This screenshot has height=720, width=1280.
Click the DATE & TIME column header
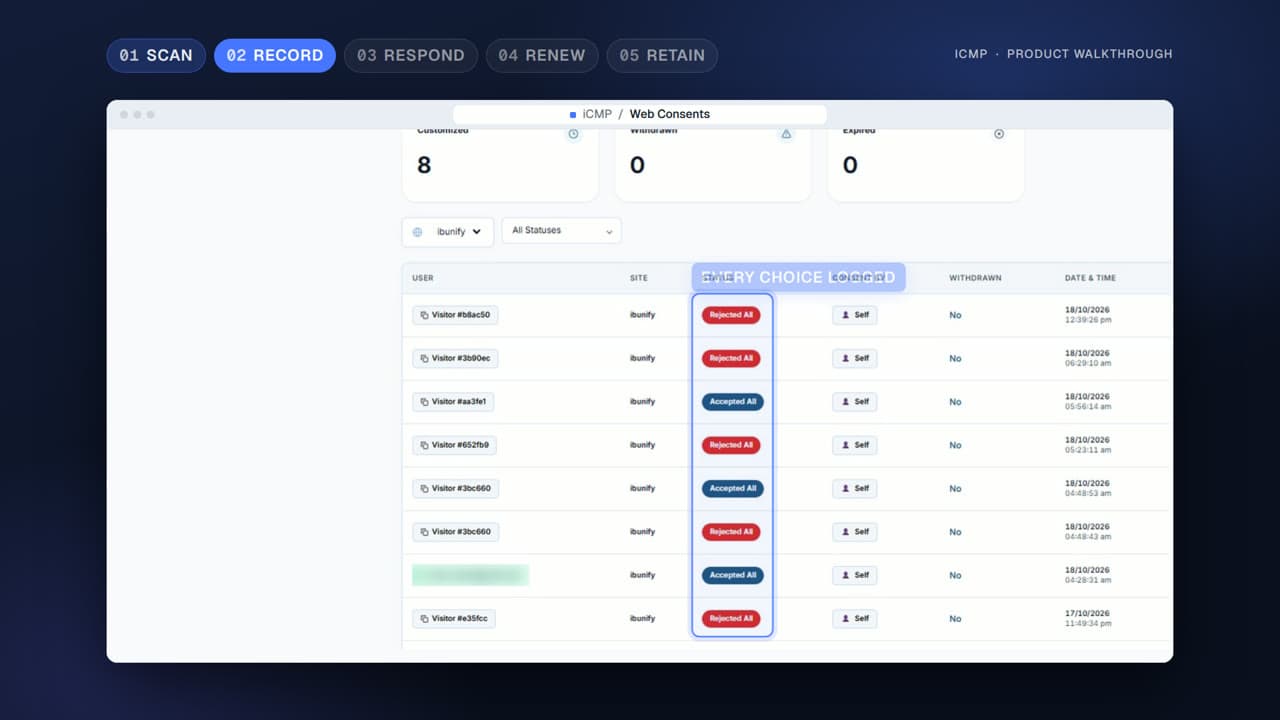coord(1090,278)
